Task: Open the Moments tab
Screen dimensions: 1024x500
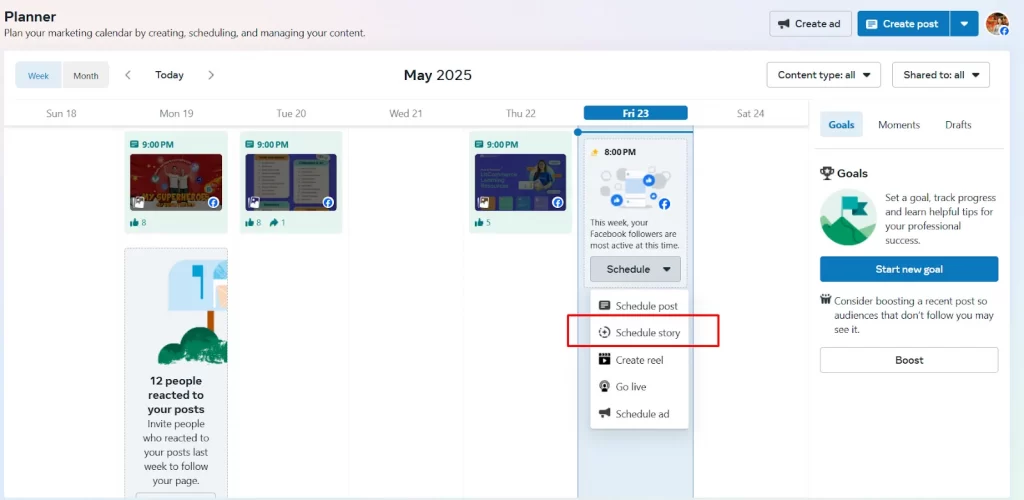Action: pyautogui.click(x=899, y=125)
